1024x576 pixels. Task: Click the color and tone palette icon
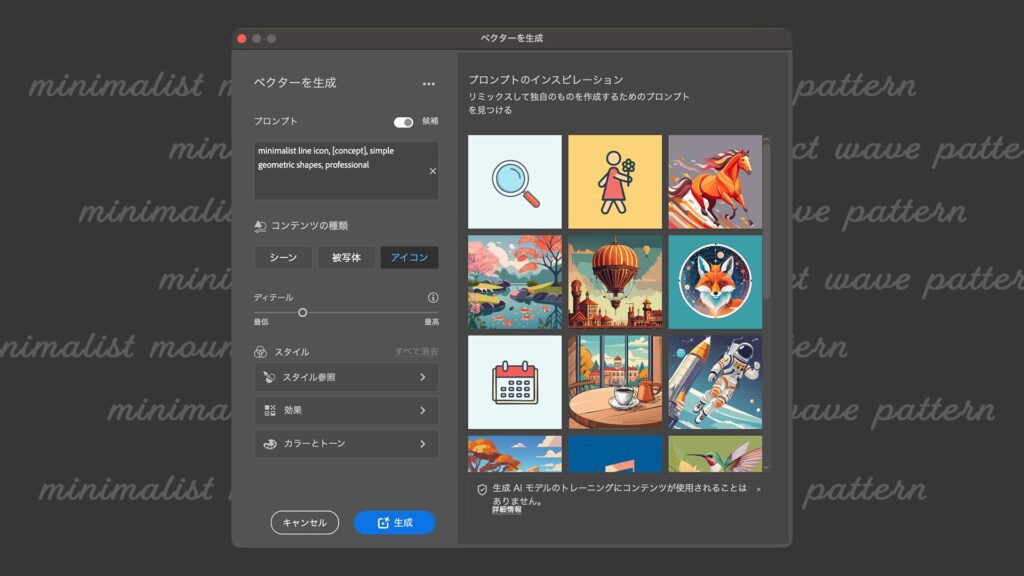[269, 444]
